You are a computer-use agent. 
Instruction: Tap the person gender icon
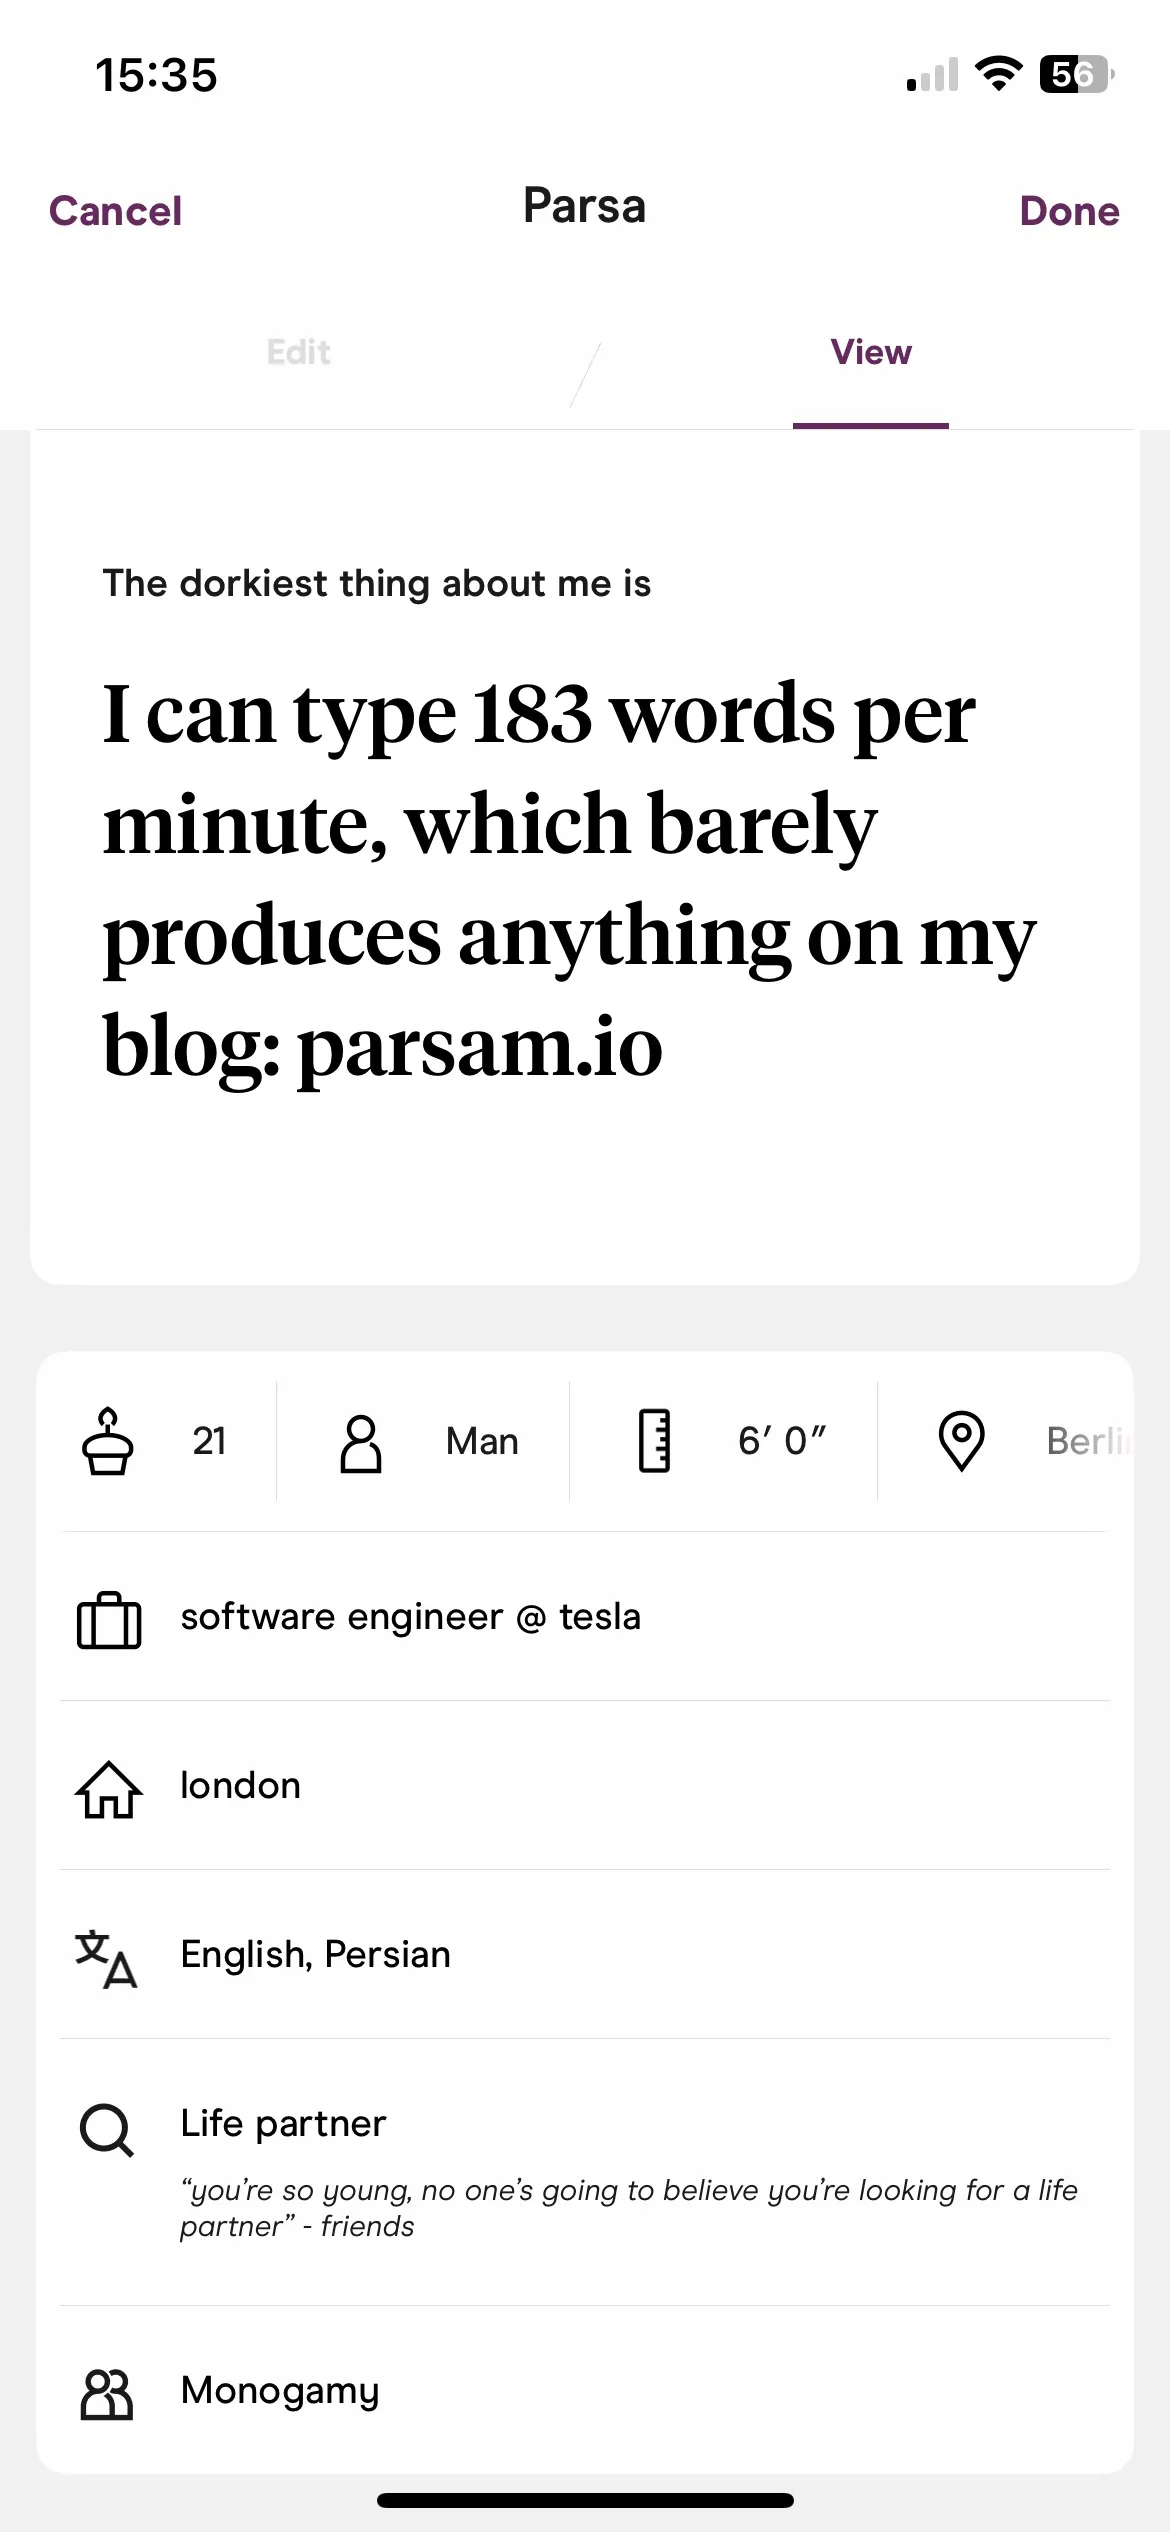361,1442
